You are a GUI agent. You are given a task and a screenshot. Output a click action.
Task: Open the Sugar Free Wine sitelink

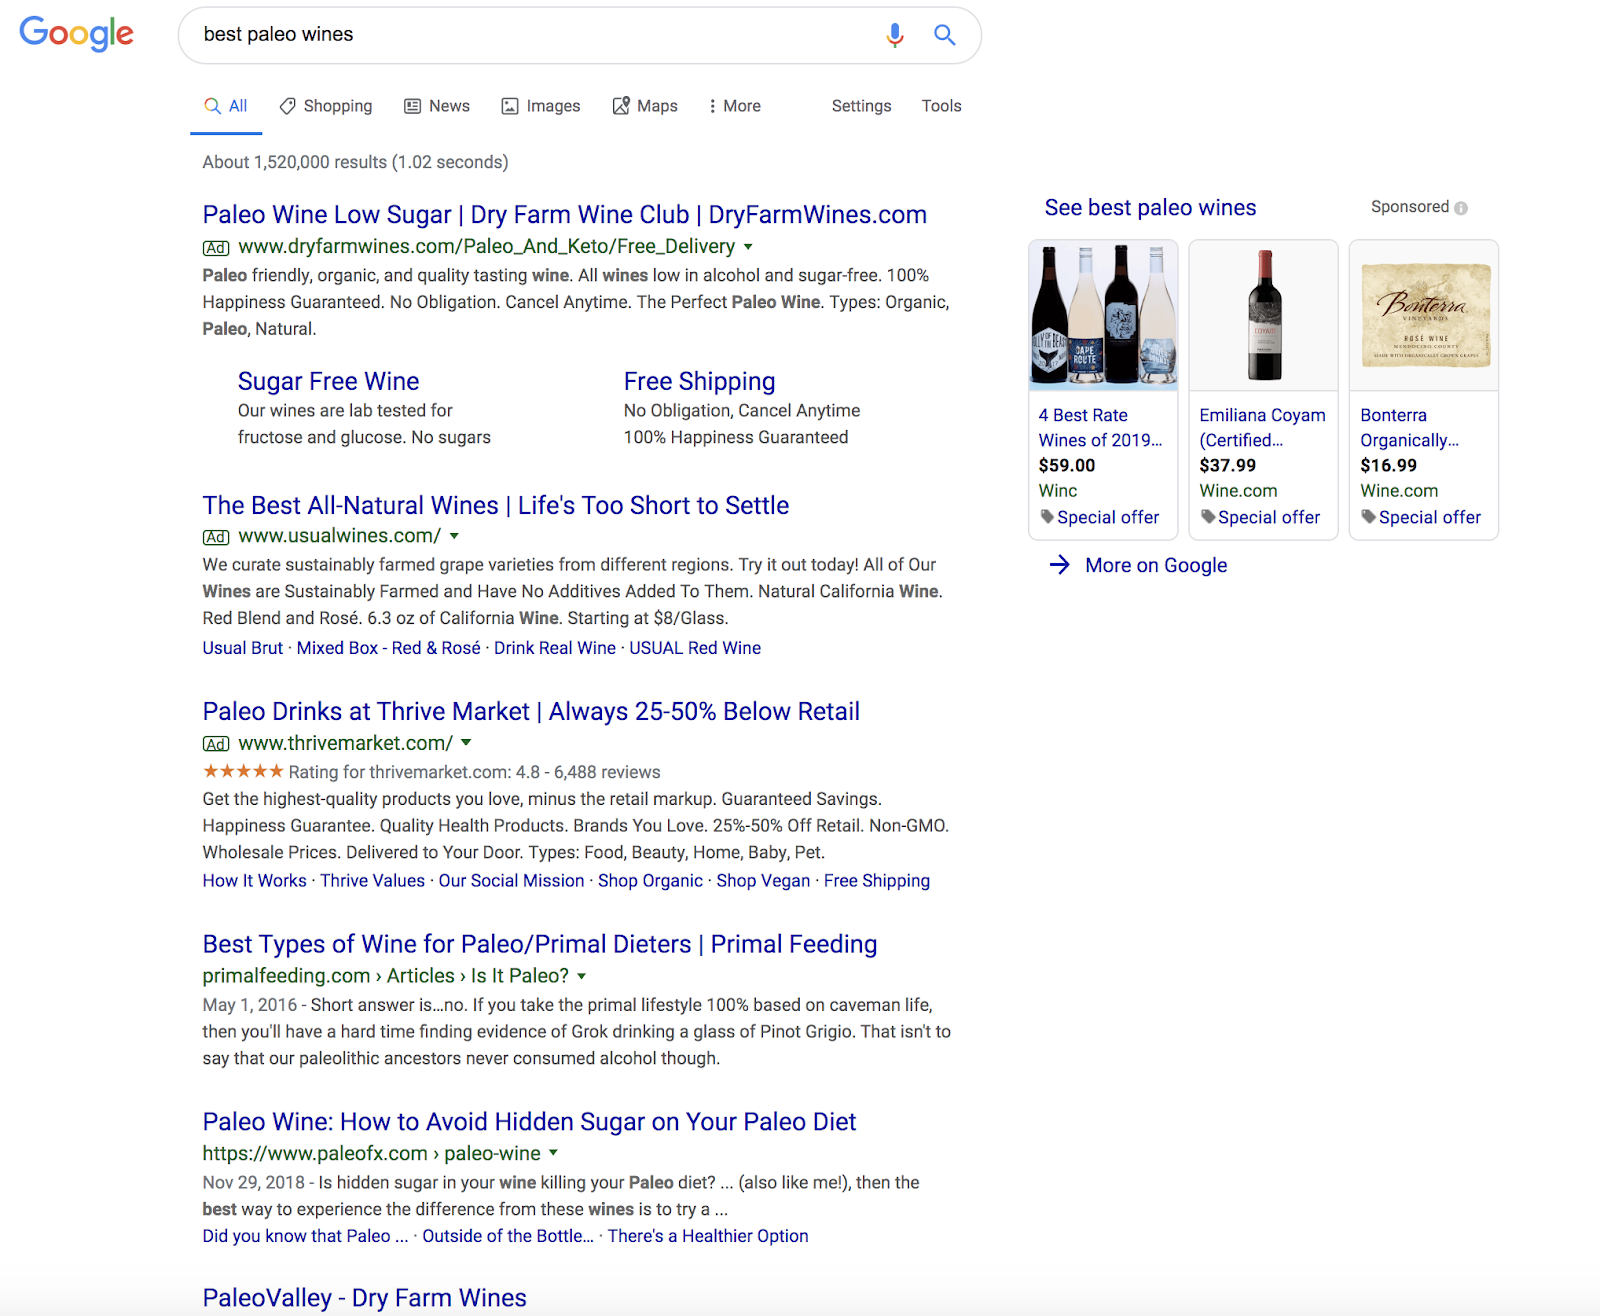pyautogui.click(x=328, y=381)
